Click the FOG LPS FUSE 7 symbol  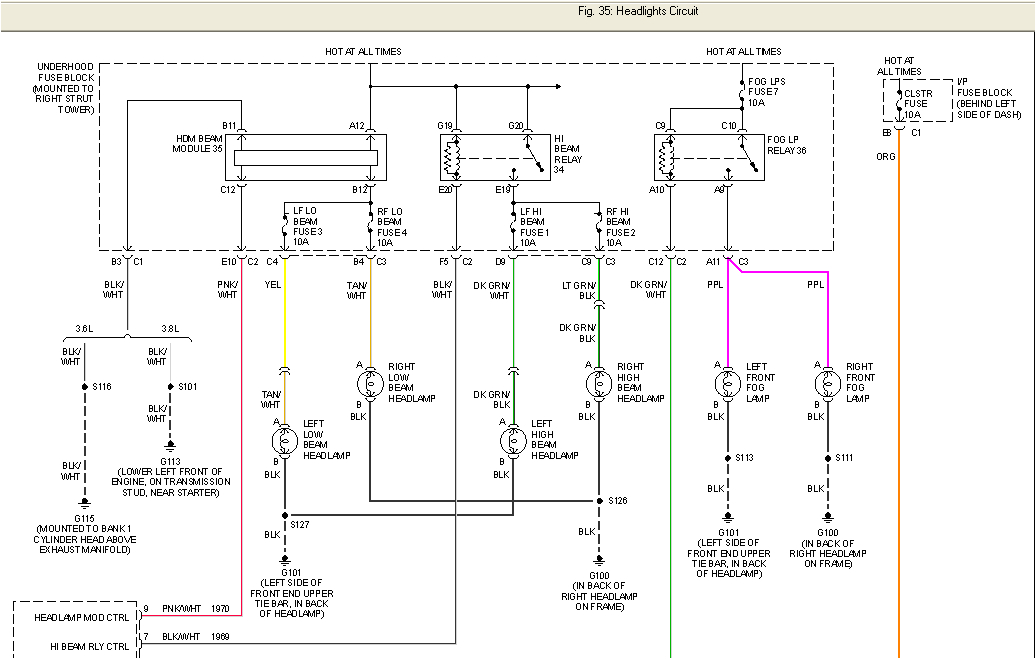click(740, 90)
